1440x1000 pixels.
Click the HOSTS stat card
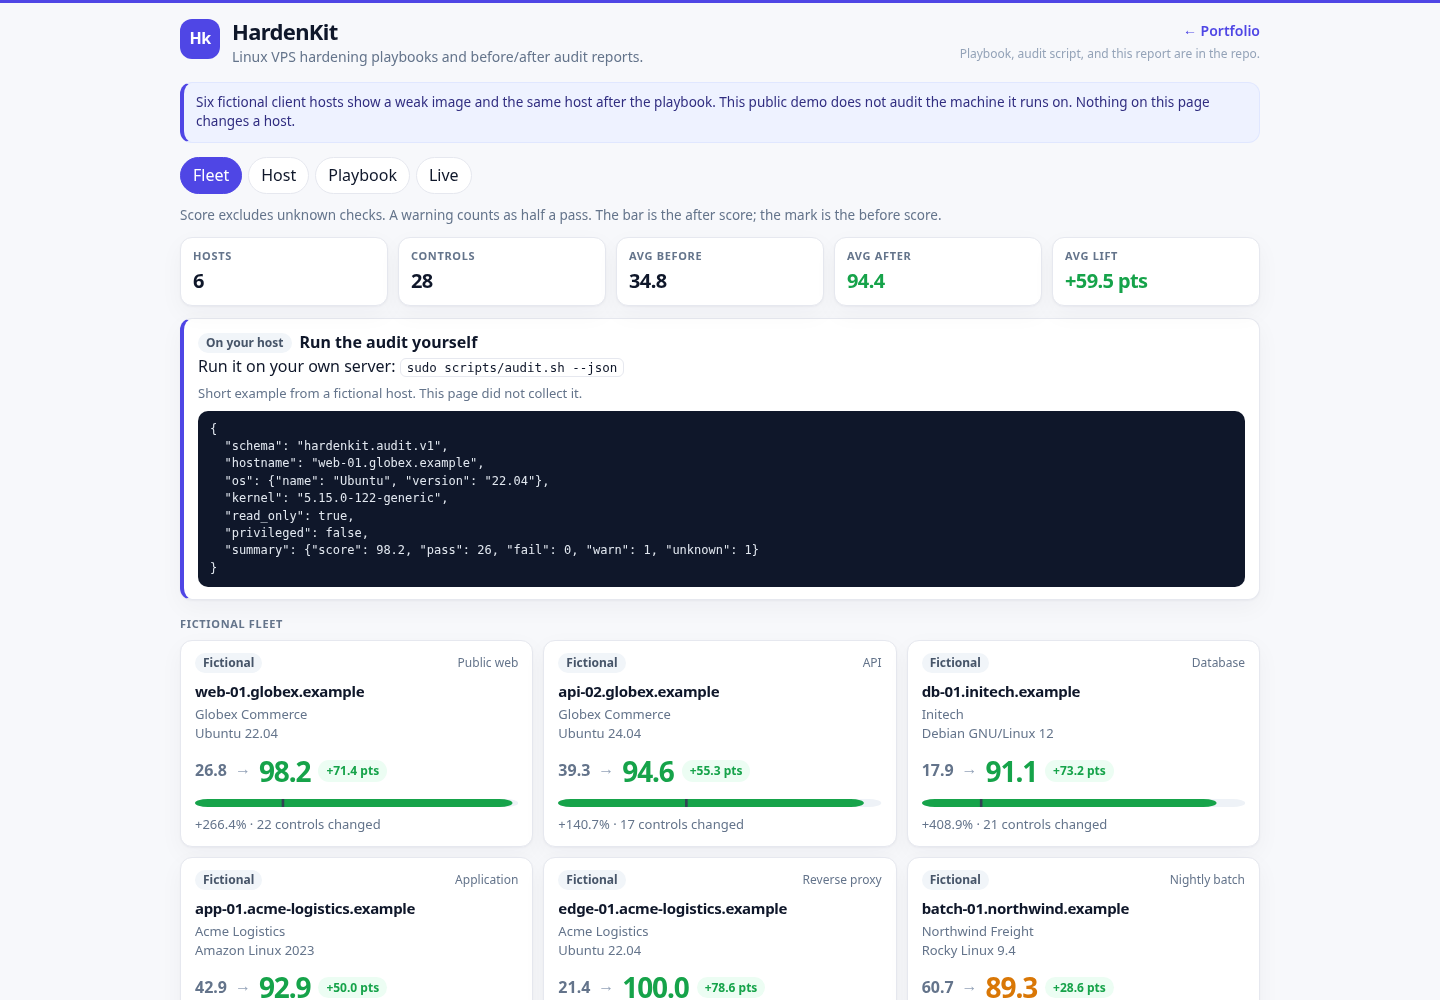[x=284, y=271]
